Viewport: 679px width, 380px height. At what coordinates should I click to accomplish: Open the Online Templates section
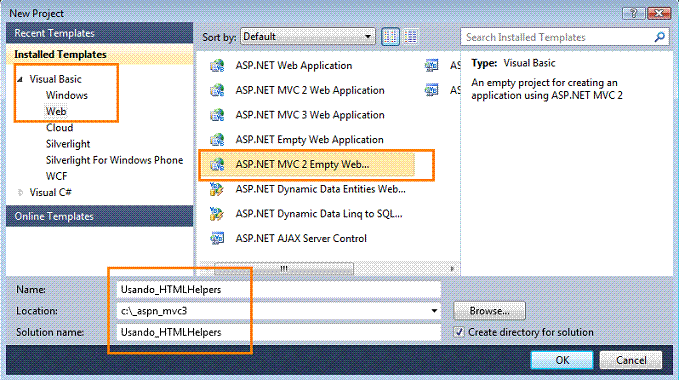(100, 216)
